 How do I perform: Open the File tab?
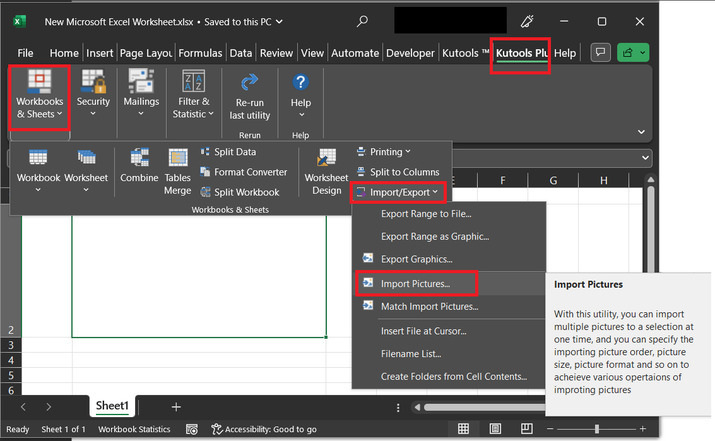[x=25, y=53]
